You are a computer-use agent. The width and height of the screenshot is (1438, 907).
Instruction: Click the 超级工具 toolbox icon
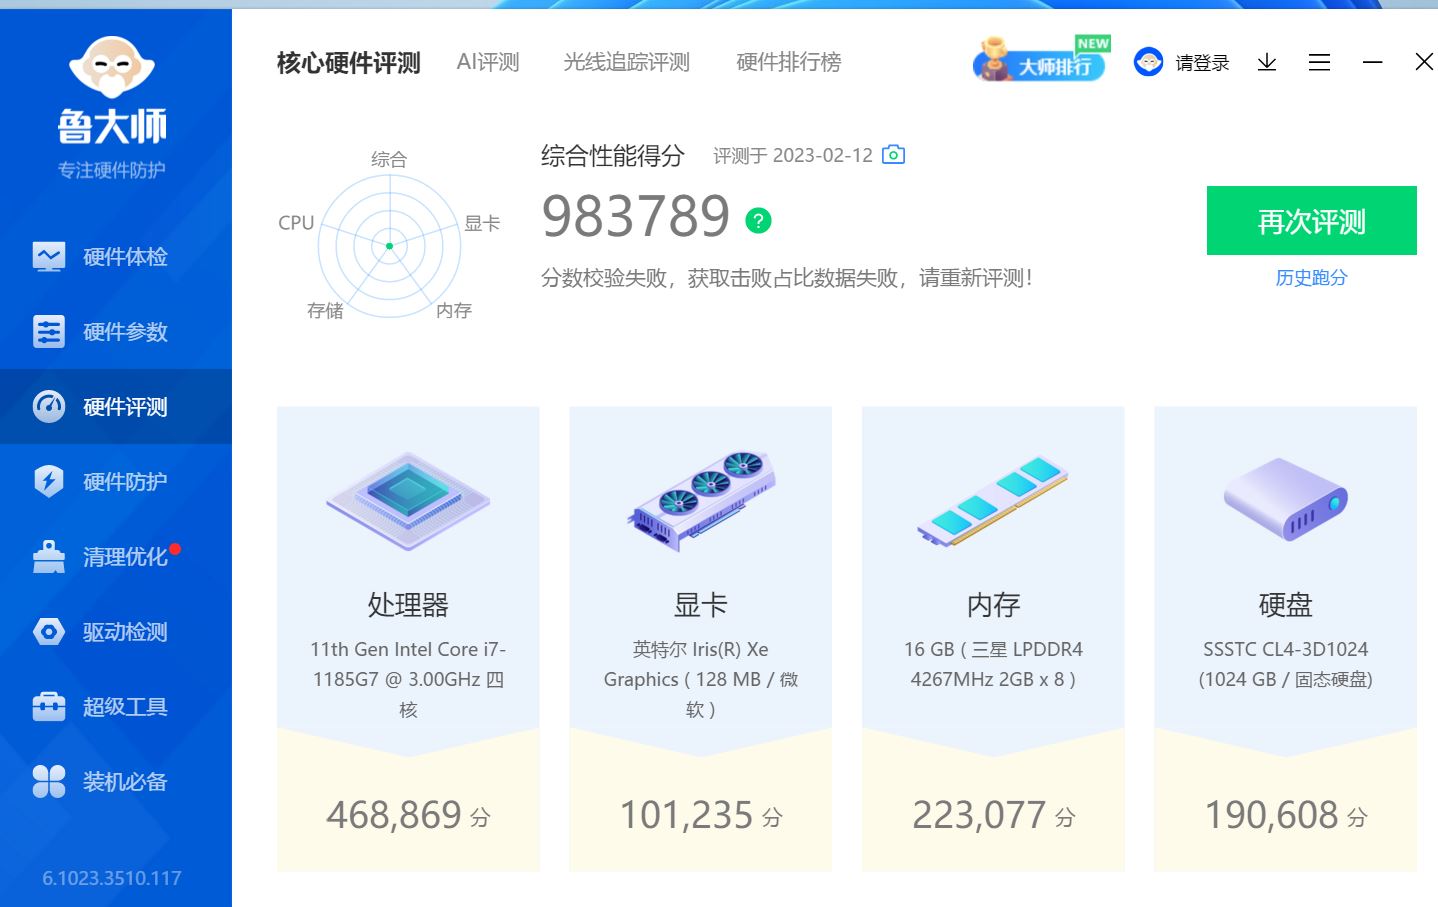[48, 707]
